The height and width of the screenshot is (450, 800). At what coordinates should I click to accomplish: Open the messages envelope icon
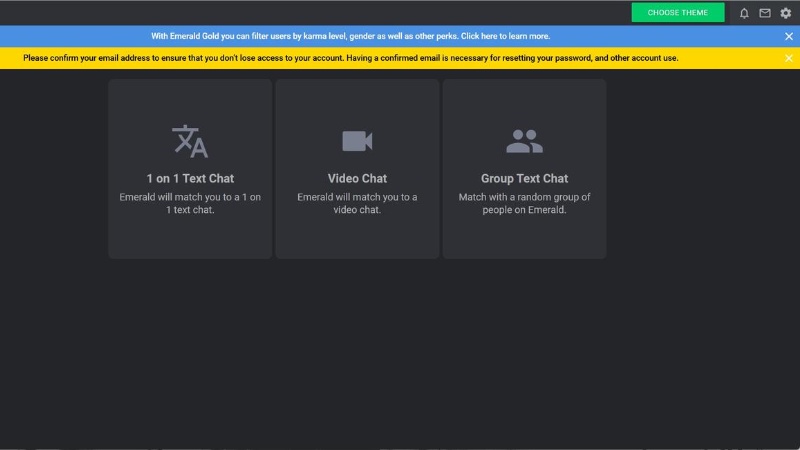[x=764, y=13]
